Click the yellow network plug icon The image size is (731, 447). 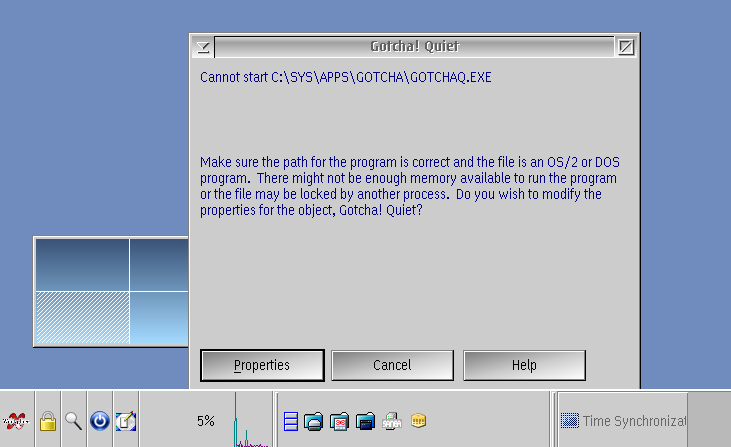(418, 420)
